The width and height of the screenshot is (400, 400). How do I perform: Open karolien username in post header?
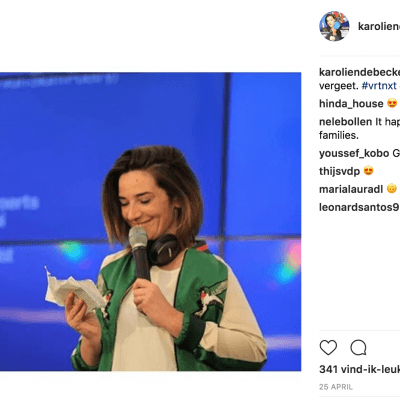tap(379, 26)
